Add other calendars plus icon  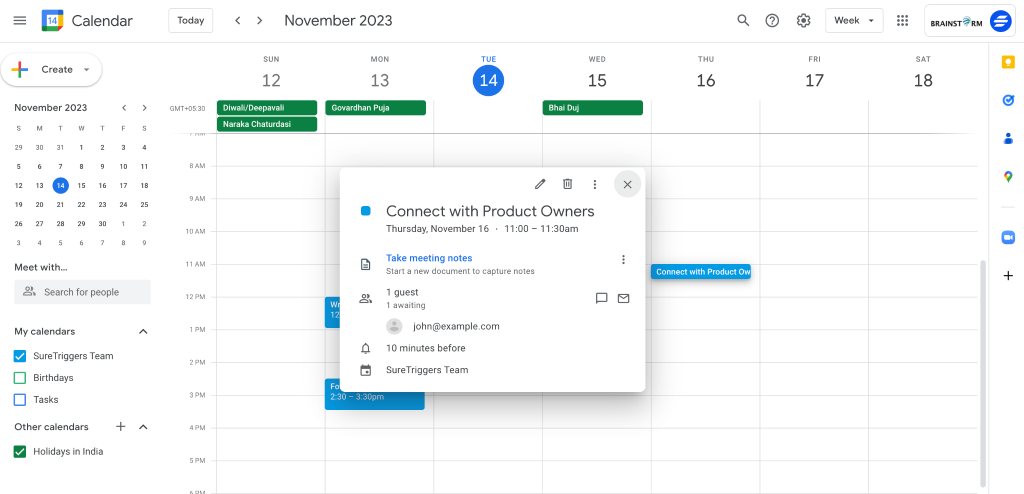121,427
